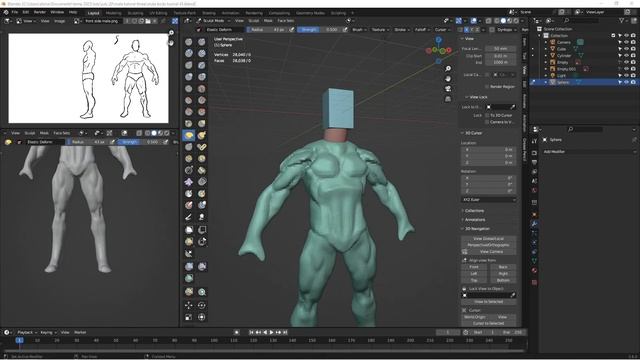Open the XYZ Euler rotation dropdown
The width and height of the screenshot is (640, 360).
489,200
